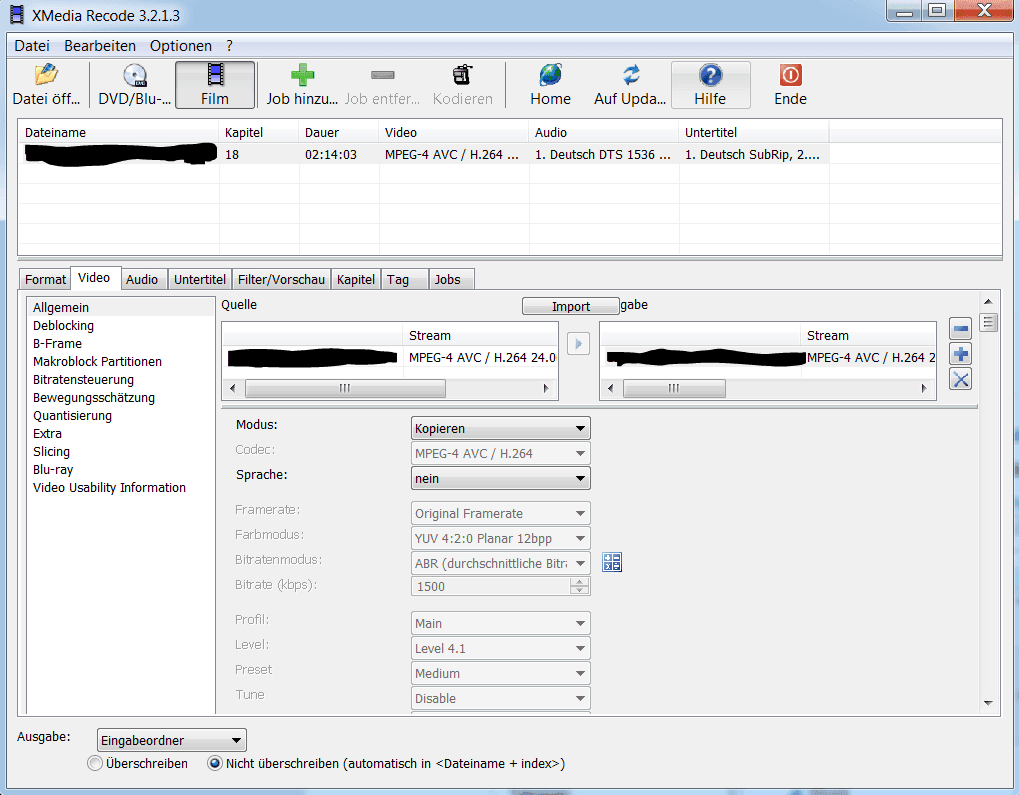Open the Farbmodus YUV 4:2:0 dropdown
The height and width of the screenshot is (795, 1019).
[x=500, y=538]
